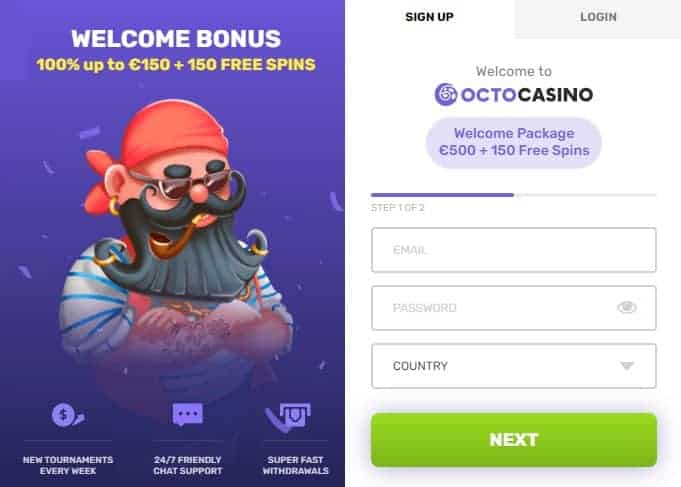This screenshot has height=487, width=681.
Task: Switch to the Login tab
Action: pos(598,17)
